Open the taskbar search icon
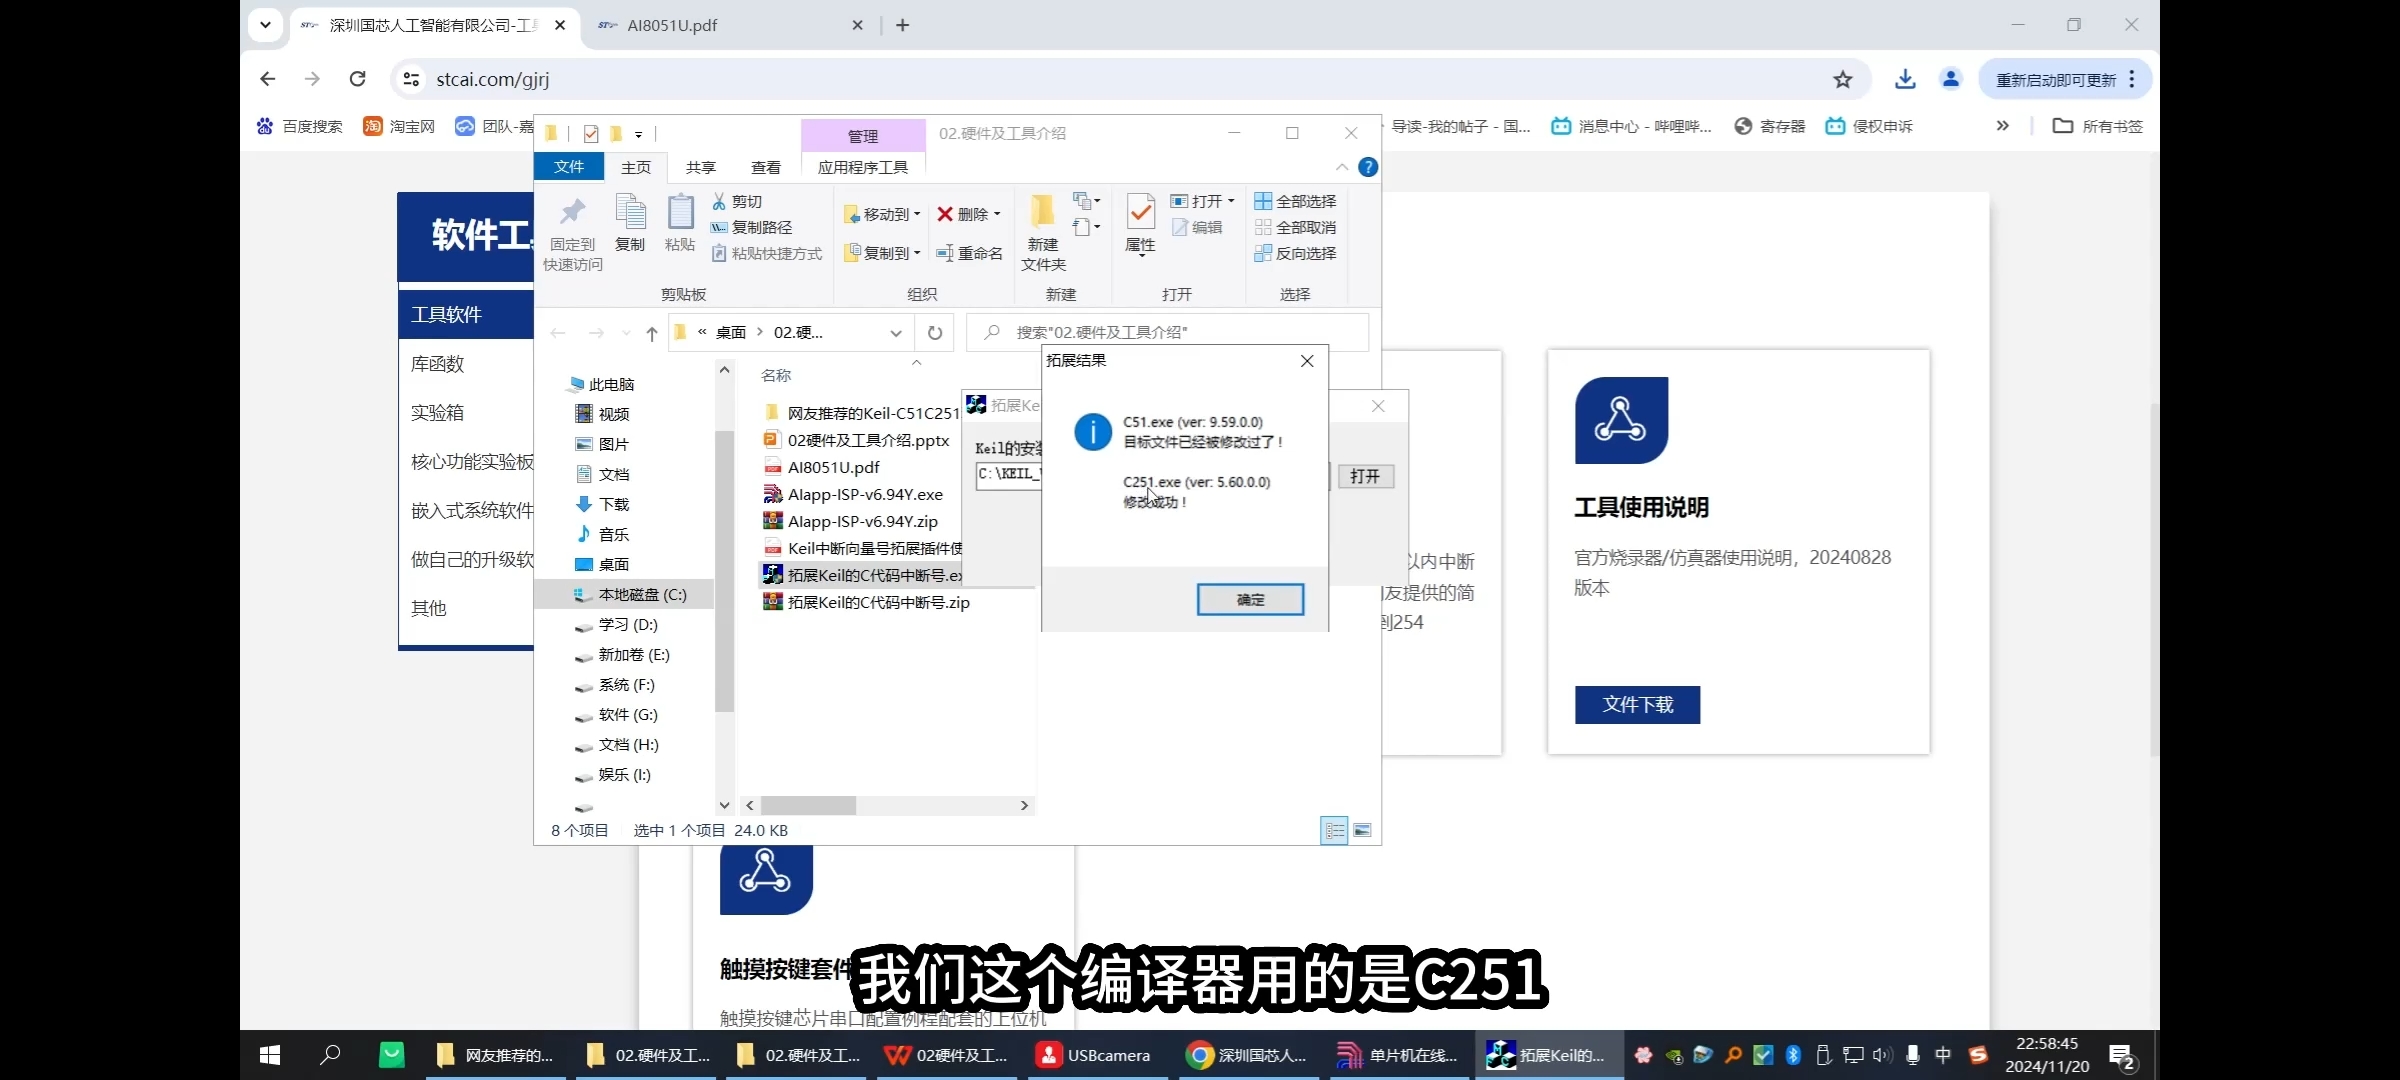This screenshot has height=1080, width=2400. tap(330, 1055)
